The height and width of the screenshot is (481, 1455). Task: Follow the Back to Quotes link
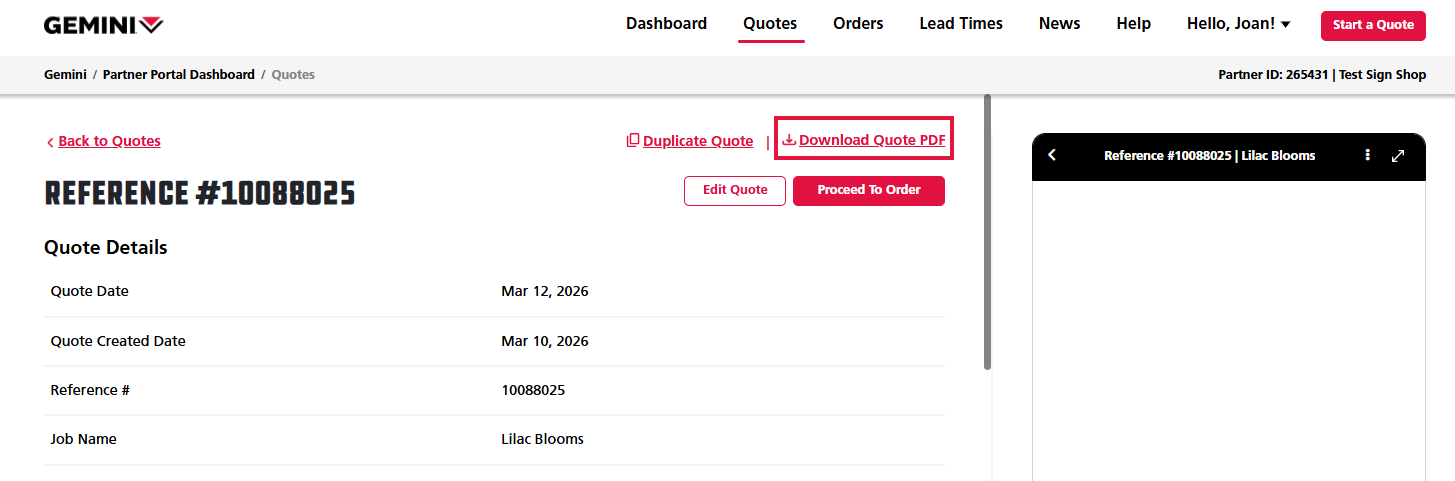click(109, 141)
